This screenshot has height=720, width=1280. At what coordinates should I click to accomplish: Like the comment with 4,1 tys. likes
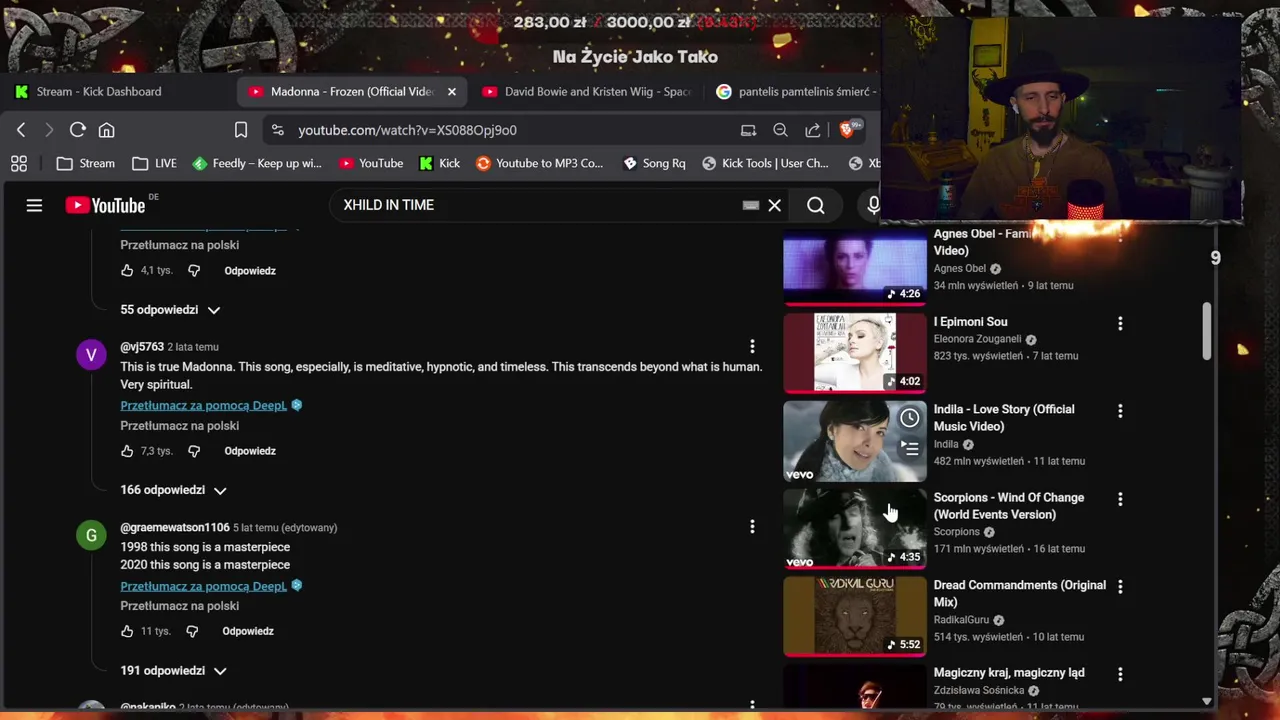click(127, 271)
